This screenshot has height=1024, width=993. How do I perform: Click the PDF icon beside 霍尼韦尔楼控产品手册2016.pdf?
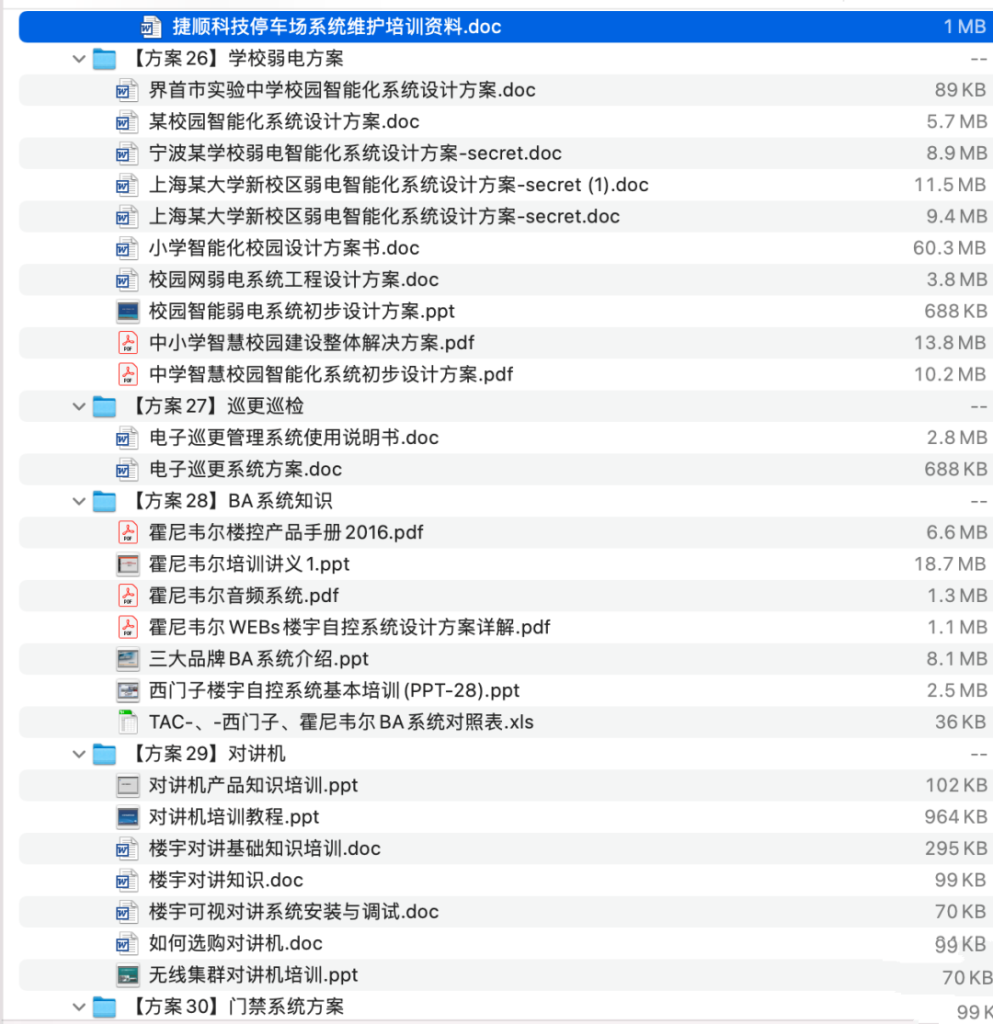pyautogui.click(x=127, y=532)
